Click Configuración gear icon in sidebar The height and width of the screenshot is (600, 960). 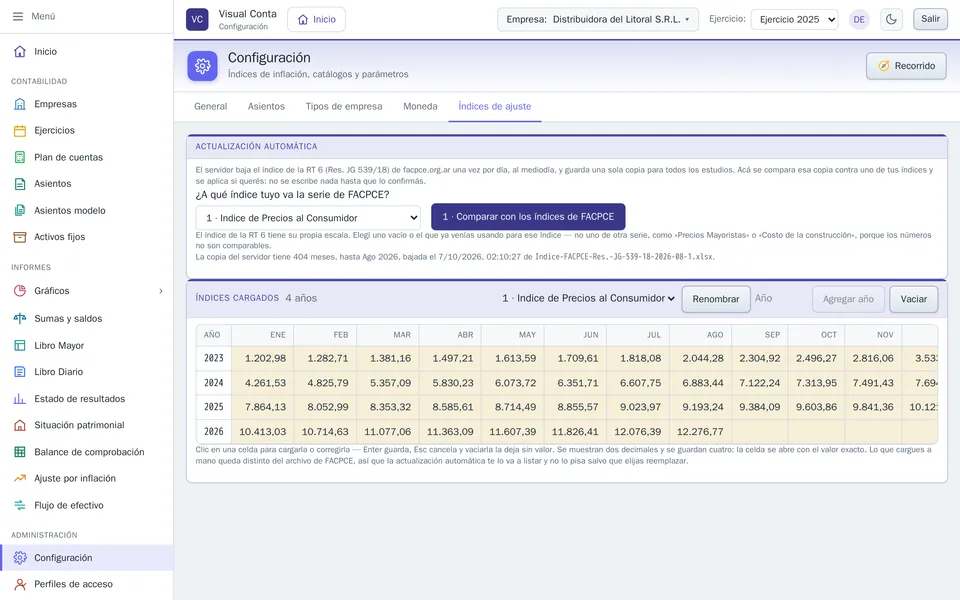click(20, 558)
